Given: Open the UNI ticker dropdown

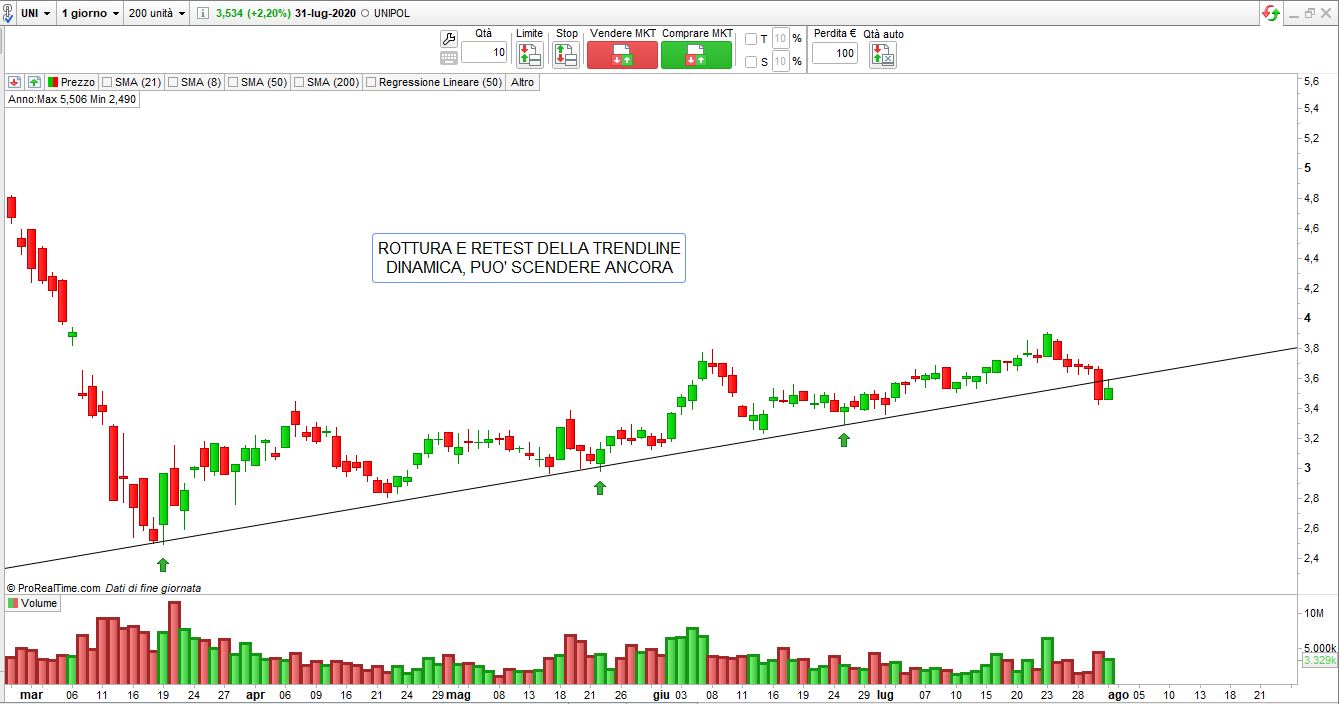Looking at the screenshot, I should tap(35, 13).
